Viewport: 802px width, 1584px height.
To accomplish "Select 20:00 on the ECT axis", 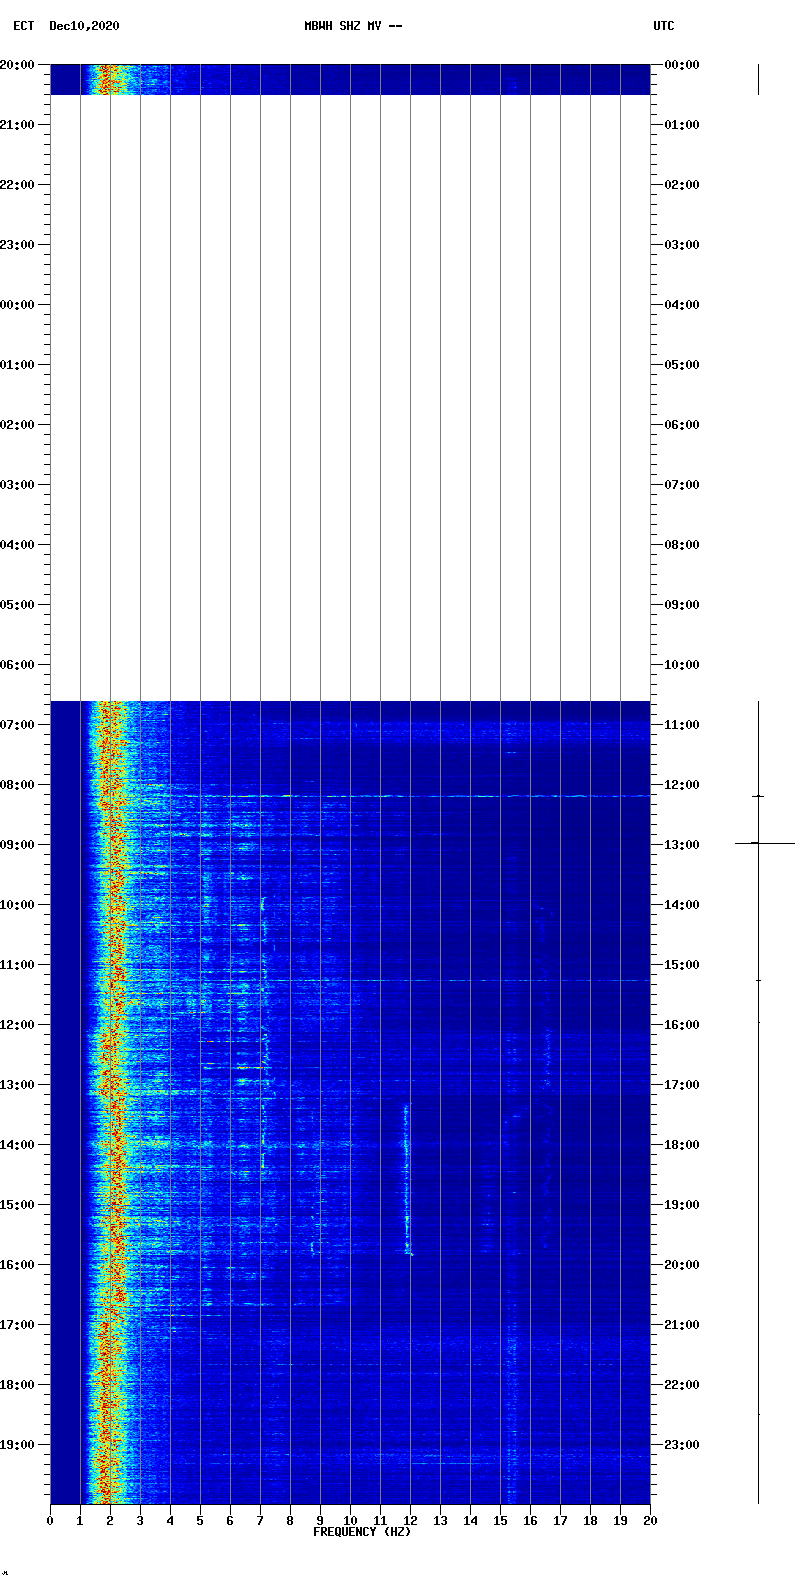I will click(19, 65).
